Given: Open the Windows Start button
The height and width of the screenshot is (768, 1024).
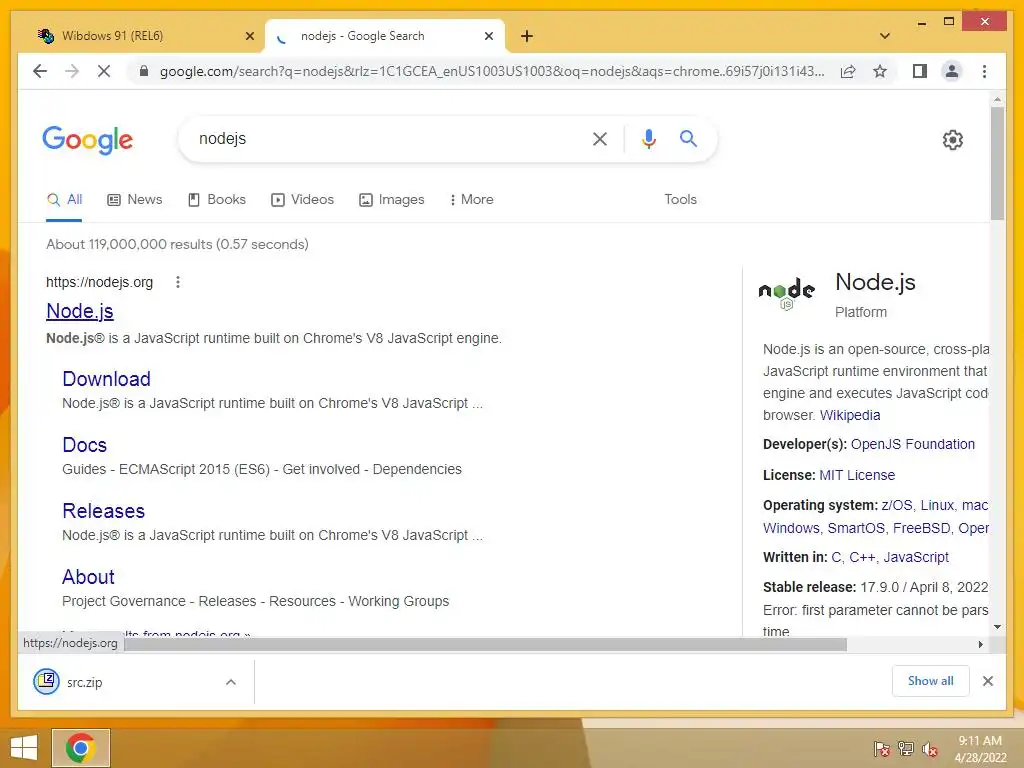Looking at the screenshot, I should [24, 748].
